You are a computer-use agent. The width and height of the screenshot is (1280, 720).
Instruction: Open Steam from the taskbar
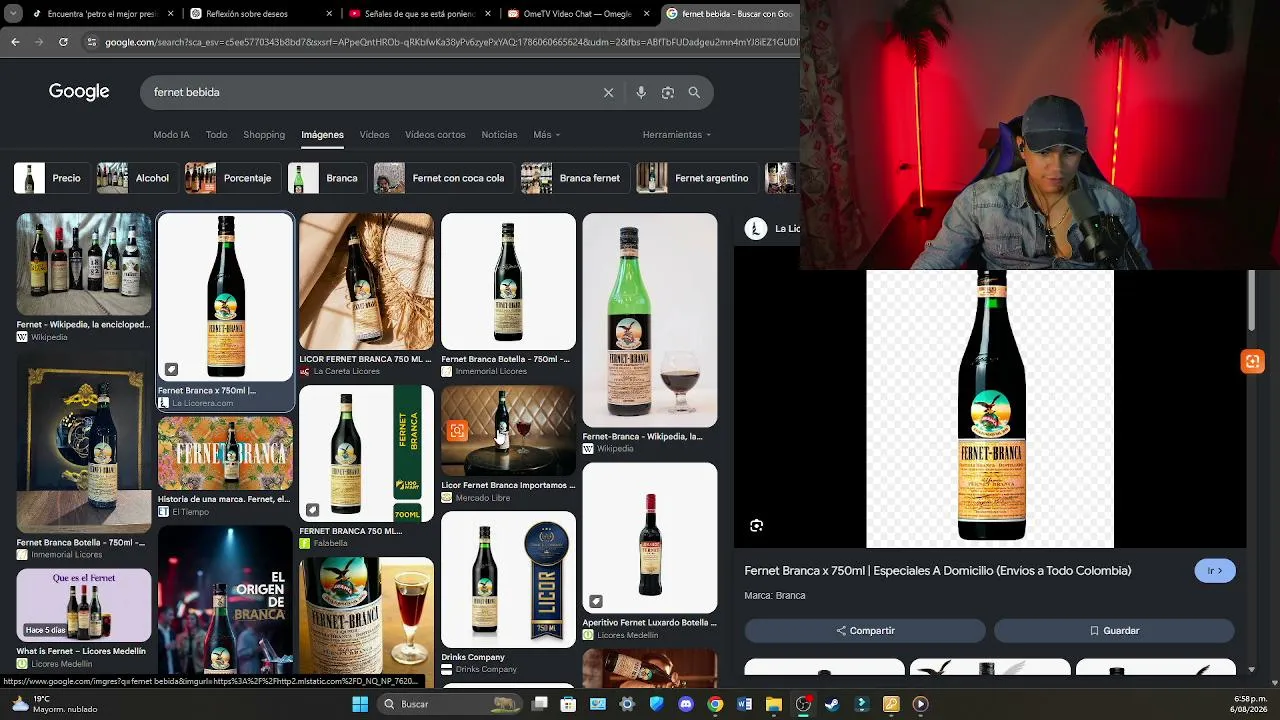(x=832, y=704)
